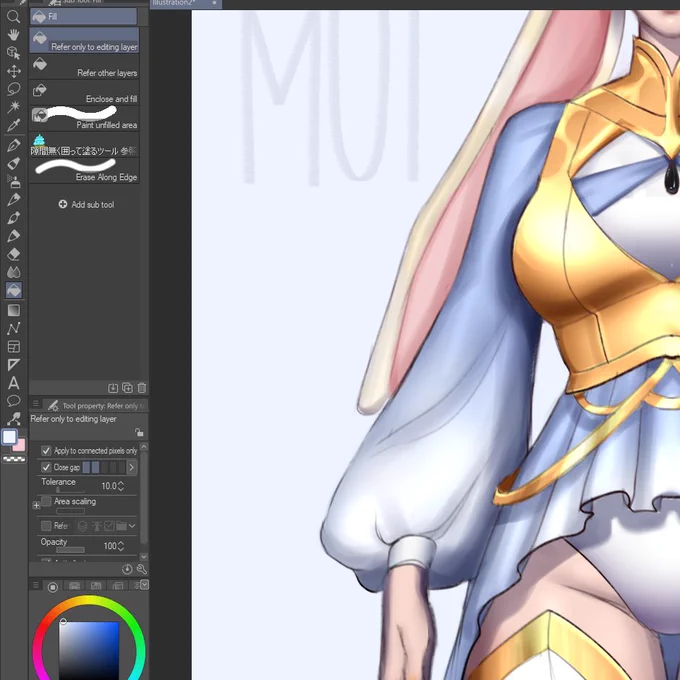Choose Refer other layers sub tool
The image size is (680, 680).
(x=85, y=66)
